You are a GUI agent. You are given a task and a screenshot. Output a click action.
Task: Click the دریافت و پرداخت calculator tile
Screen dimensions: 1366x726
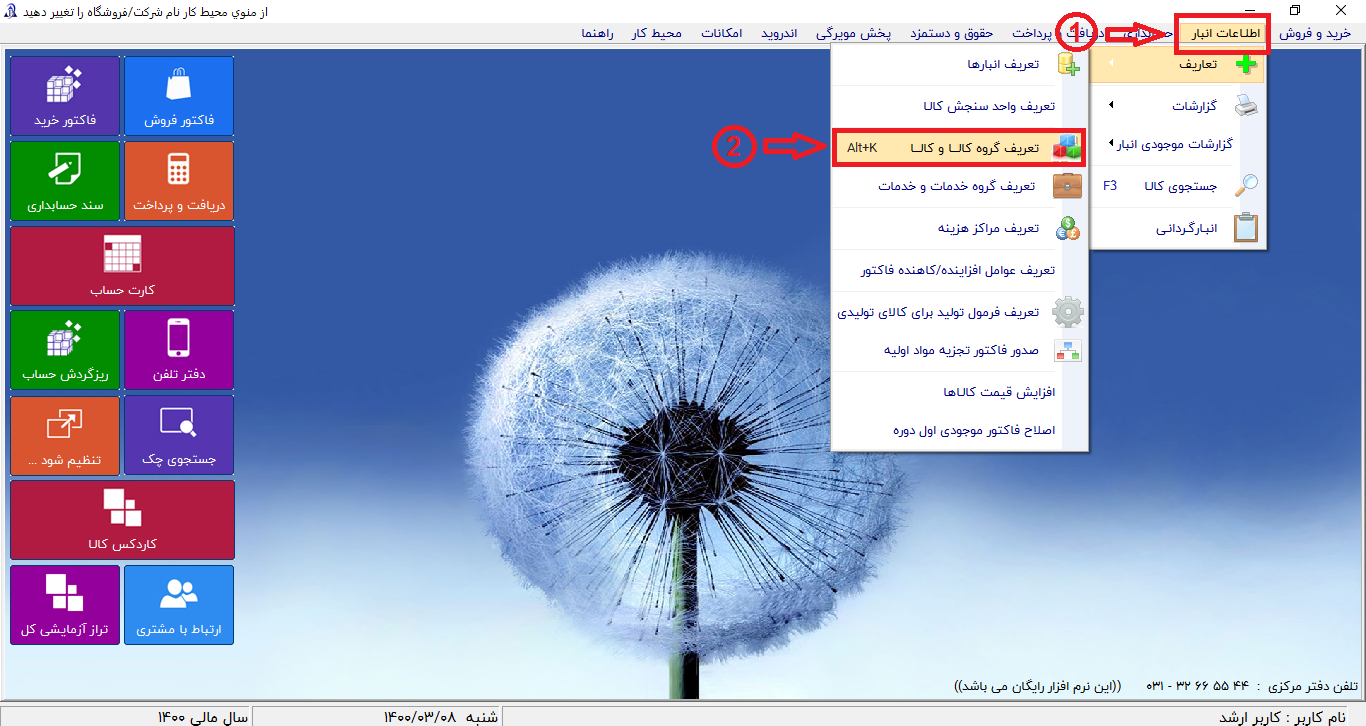[179, 181]
